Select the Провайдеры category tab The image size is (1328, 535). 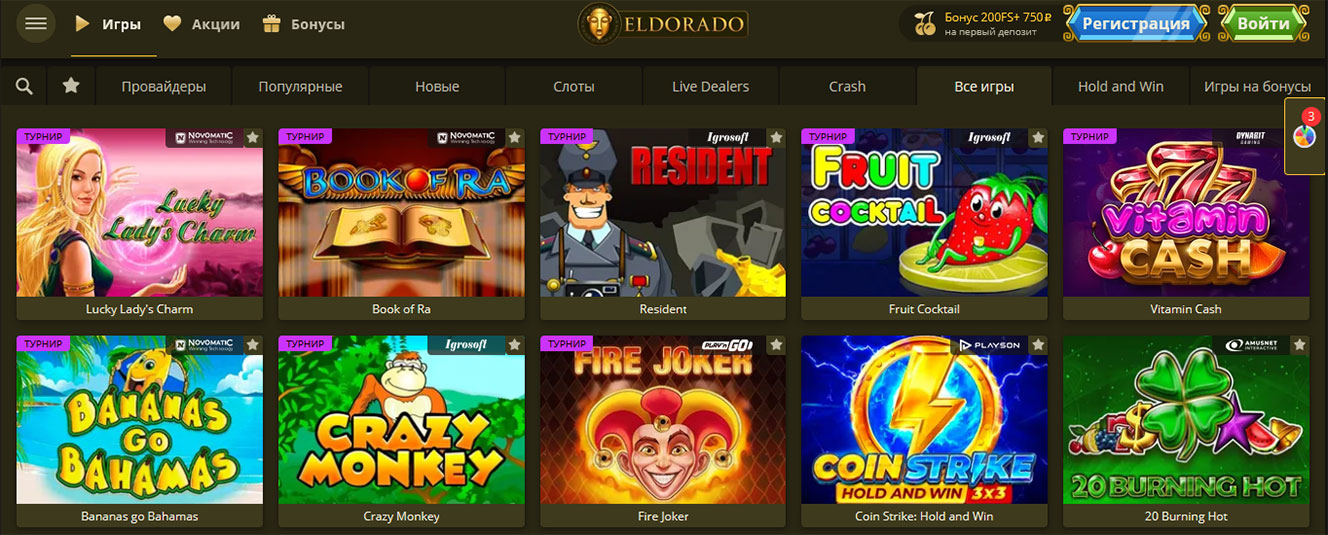164,86
